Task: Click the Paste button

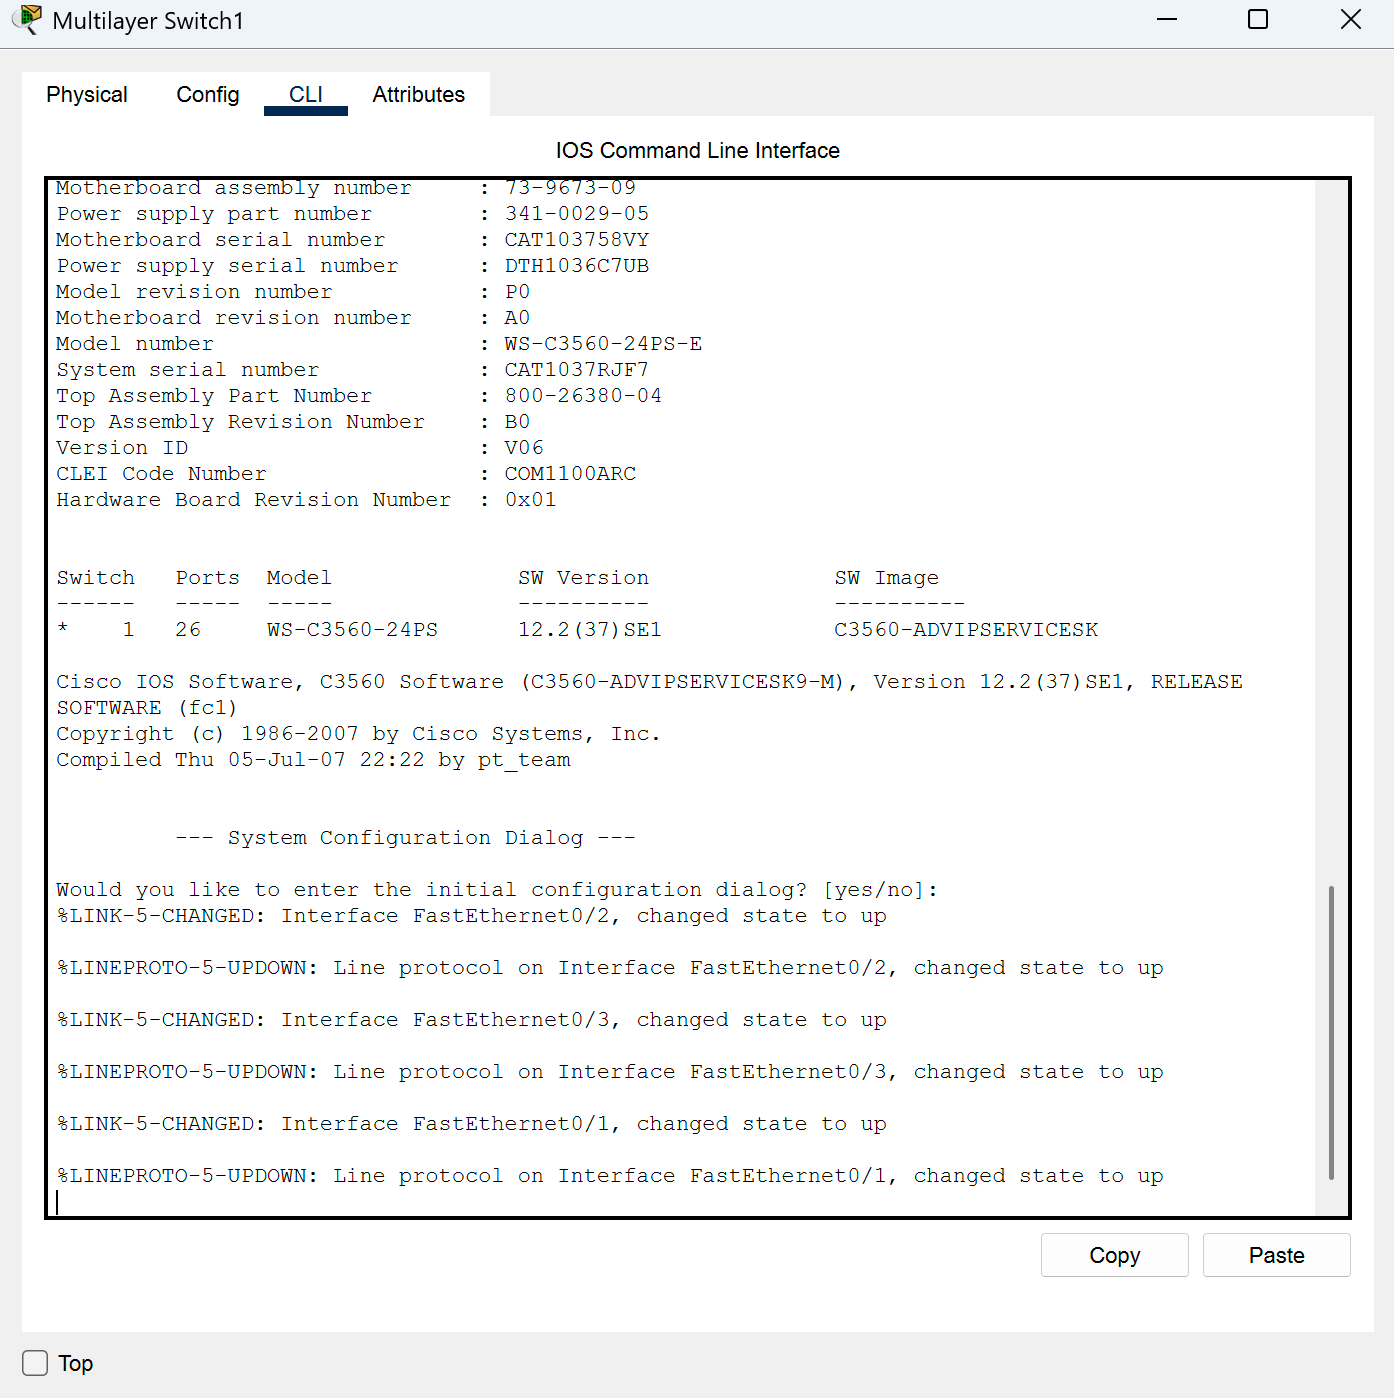Action: (1277, 1255)
